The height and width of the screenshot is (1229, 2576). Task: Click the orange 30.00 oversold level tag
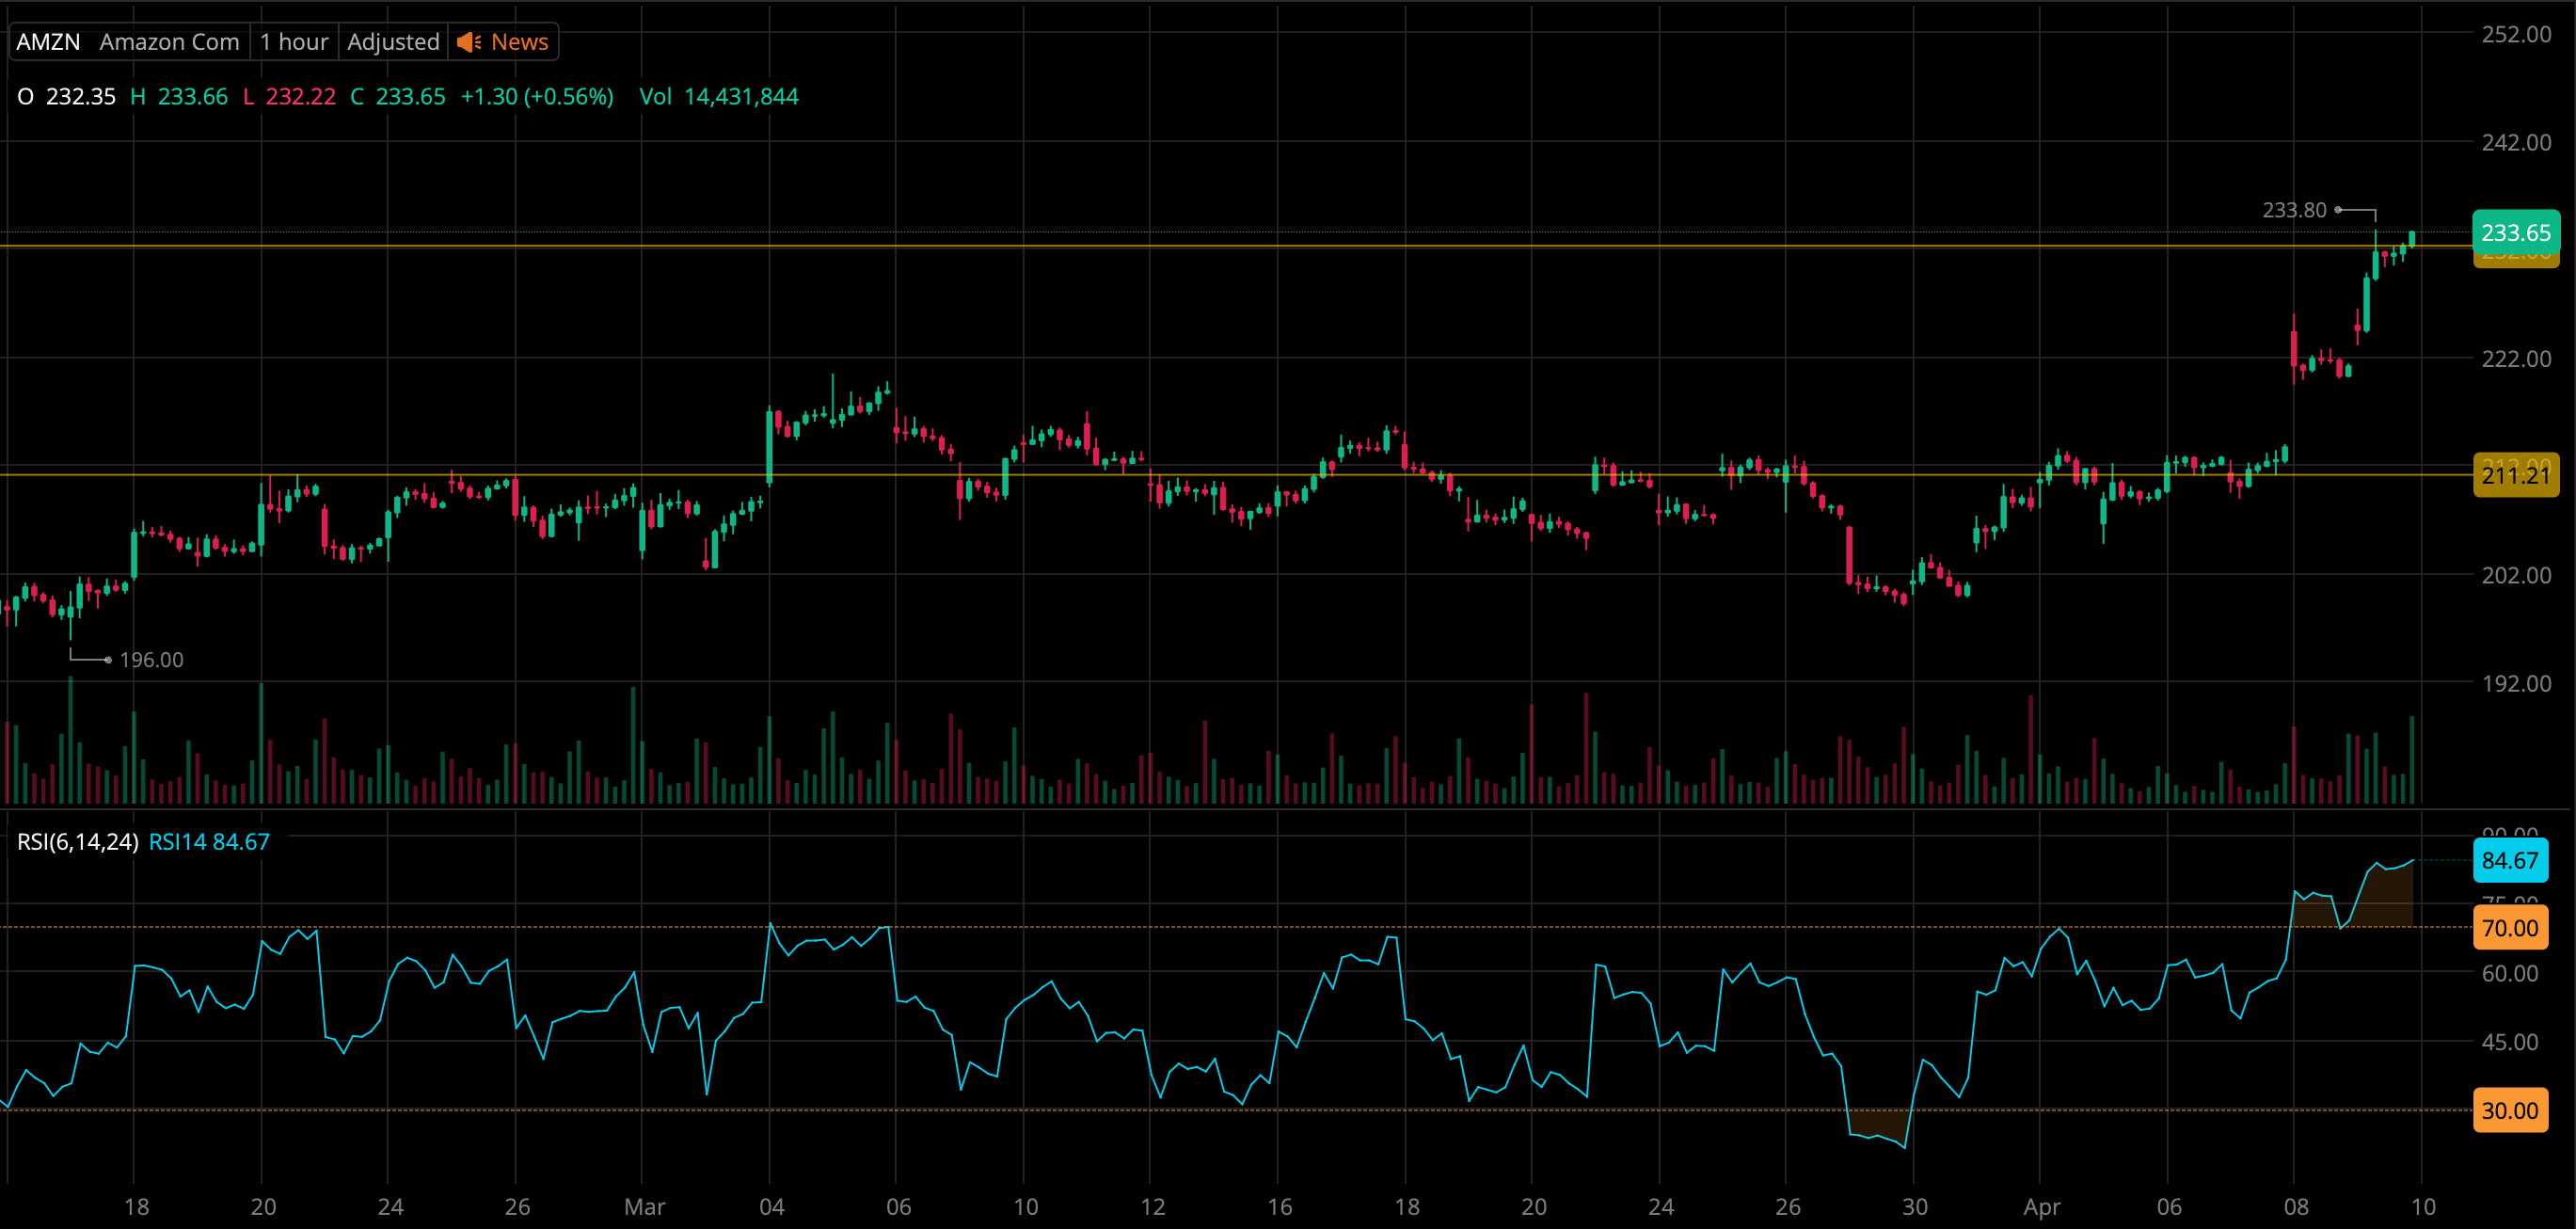point(2509,1111)
